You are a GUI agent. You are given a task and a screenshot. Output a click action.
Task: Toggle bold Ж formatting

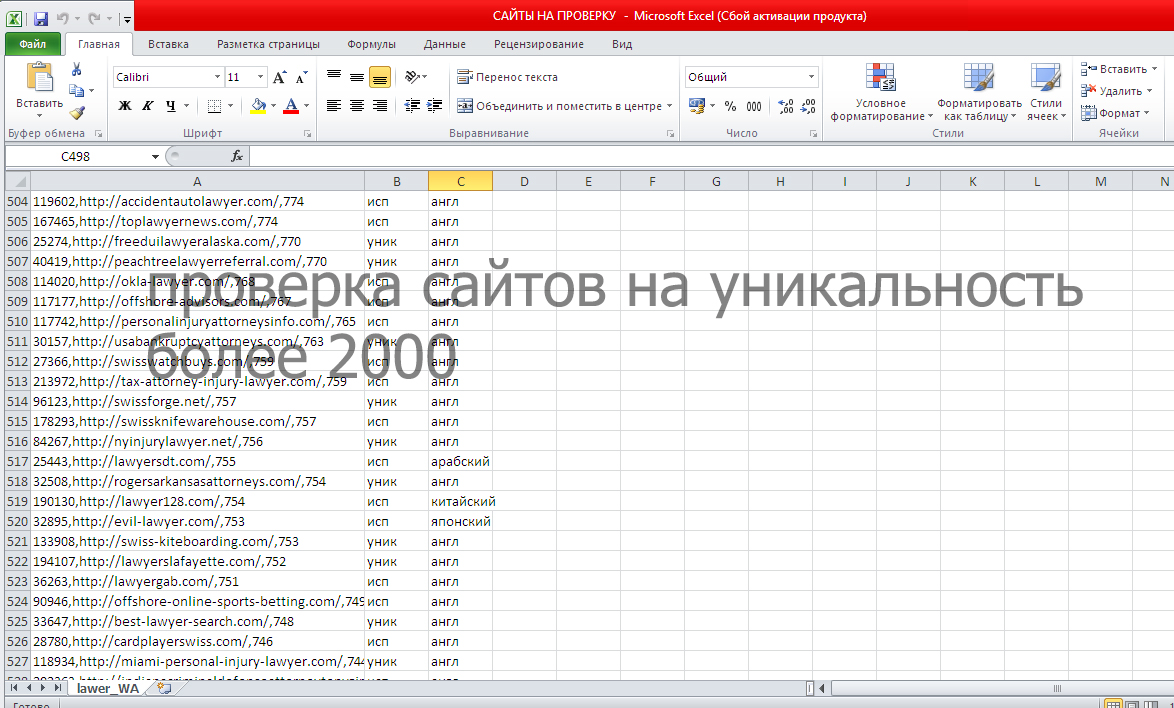tap(125, 106)
